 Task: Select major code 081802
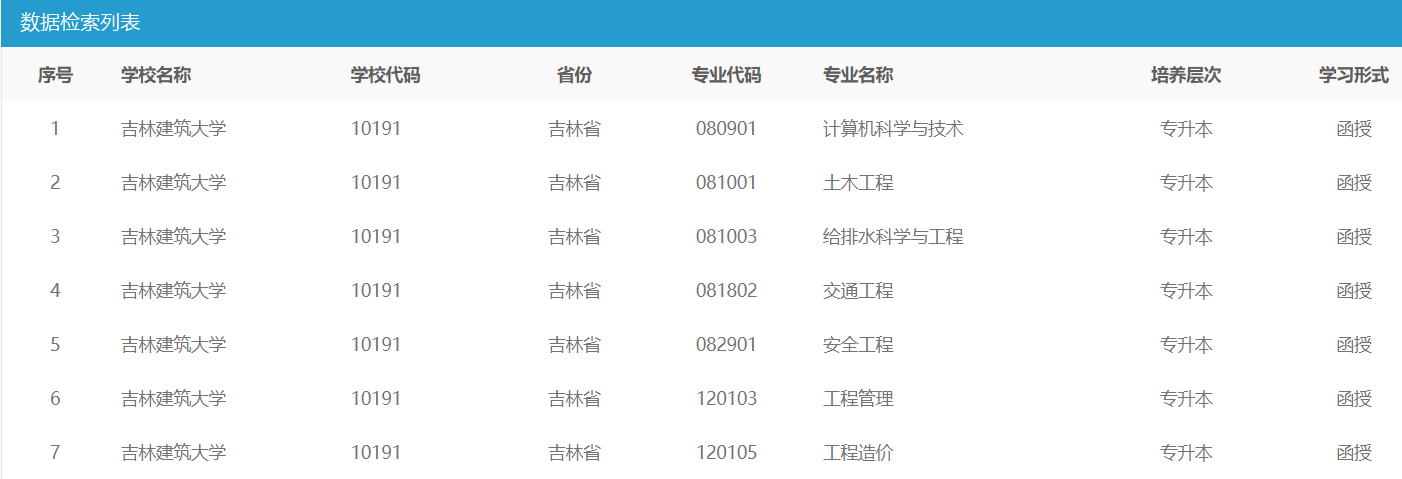coord(727,291)
